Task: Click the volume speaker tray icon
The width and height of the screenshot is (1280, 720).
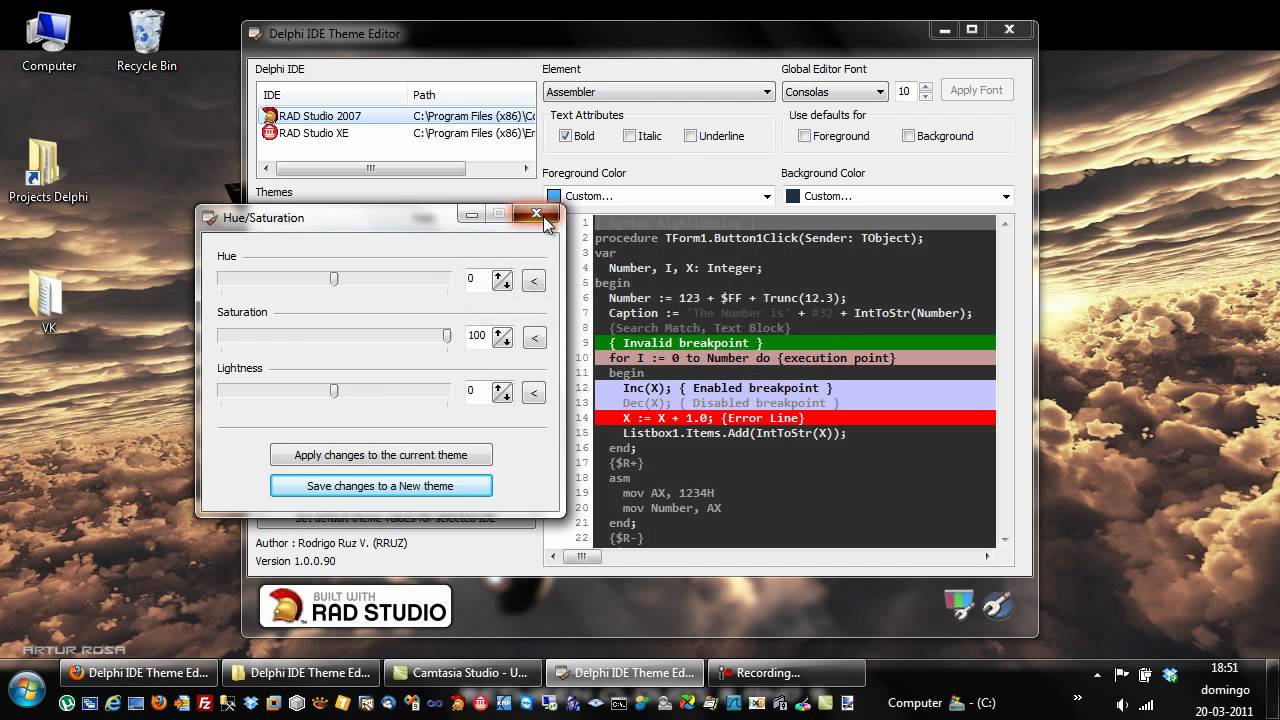Action: (x=1122, y=704)
